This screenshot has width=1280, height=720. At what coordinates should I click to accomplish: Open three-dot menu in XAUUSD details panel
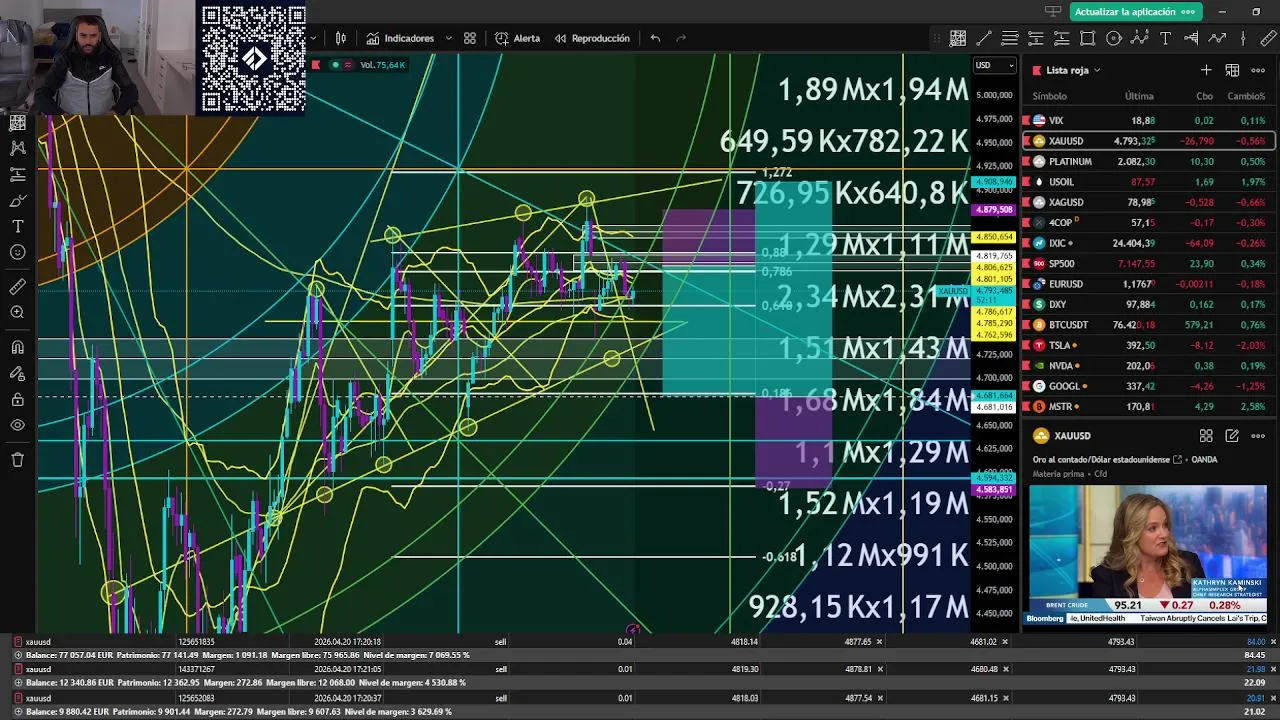[x=1258, y=436]
